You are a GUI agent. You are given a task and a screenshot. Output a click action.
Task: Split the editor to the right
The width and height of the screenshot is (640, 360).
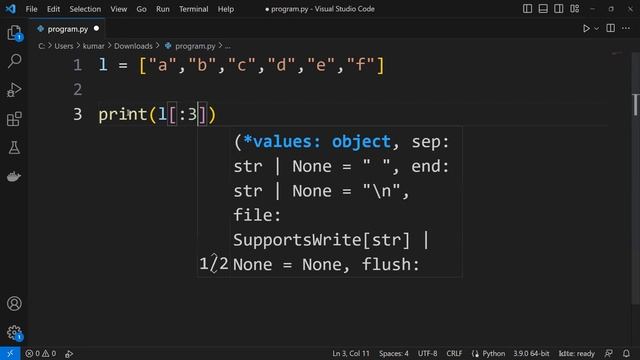click(x=611, y=28)
